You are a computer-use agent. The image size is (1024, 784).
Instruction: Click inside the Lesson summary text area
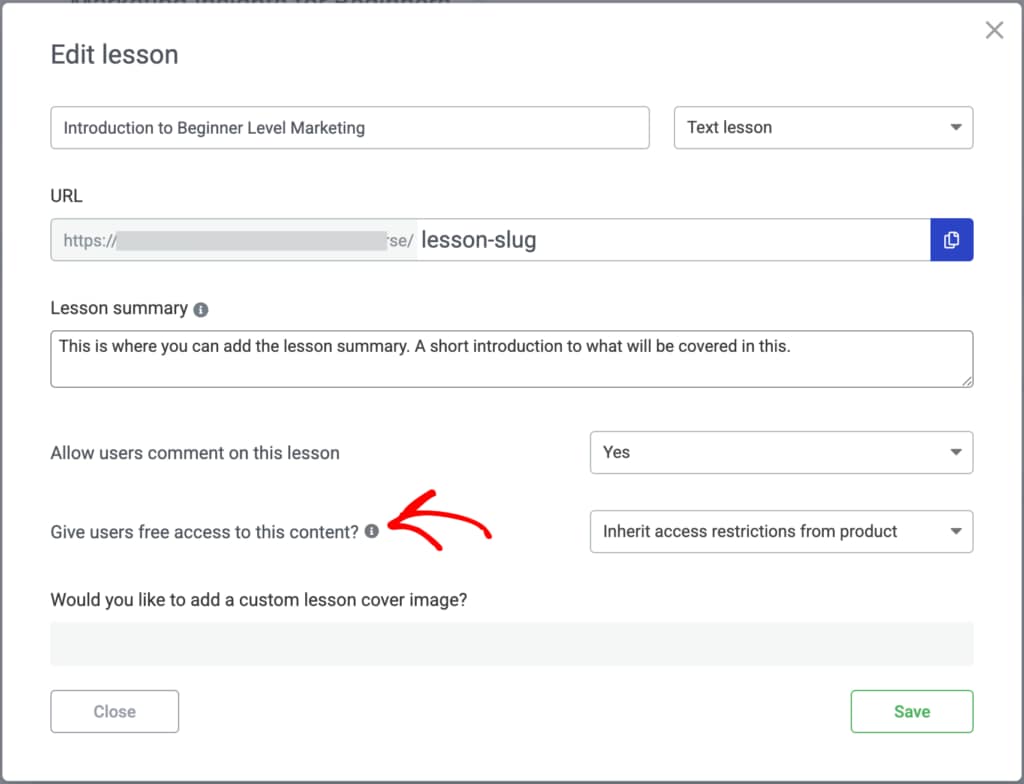pyautogui.click(x=512, y=358)
